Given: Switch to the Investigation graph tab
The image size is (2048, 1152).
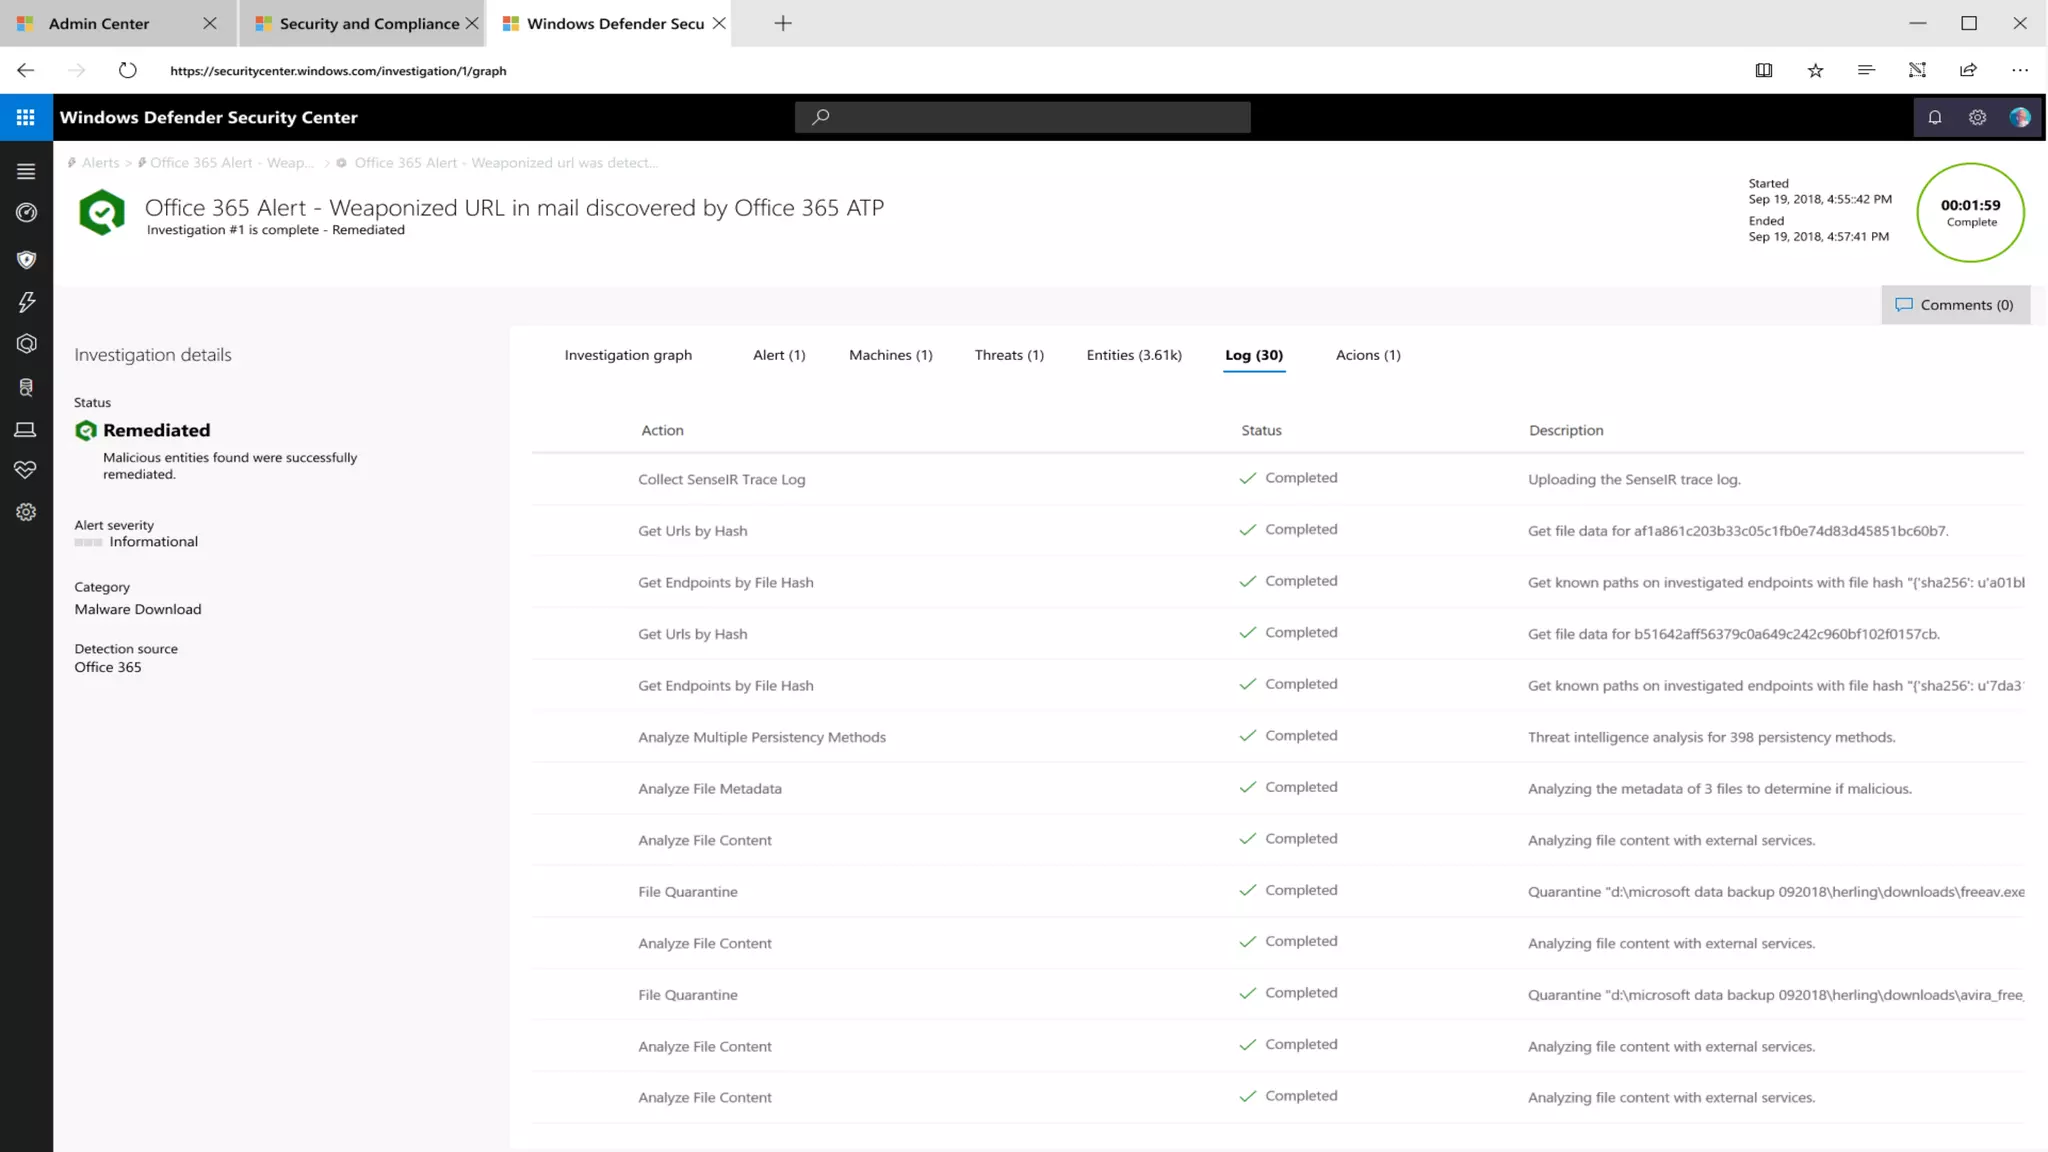Looking at the screenshot, I should (627, 355).
